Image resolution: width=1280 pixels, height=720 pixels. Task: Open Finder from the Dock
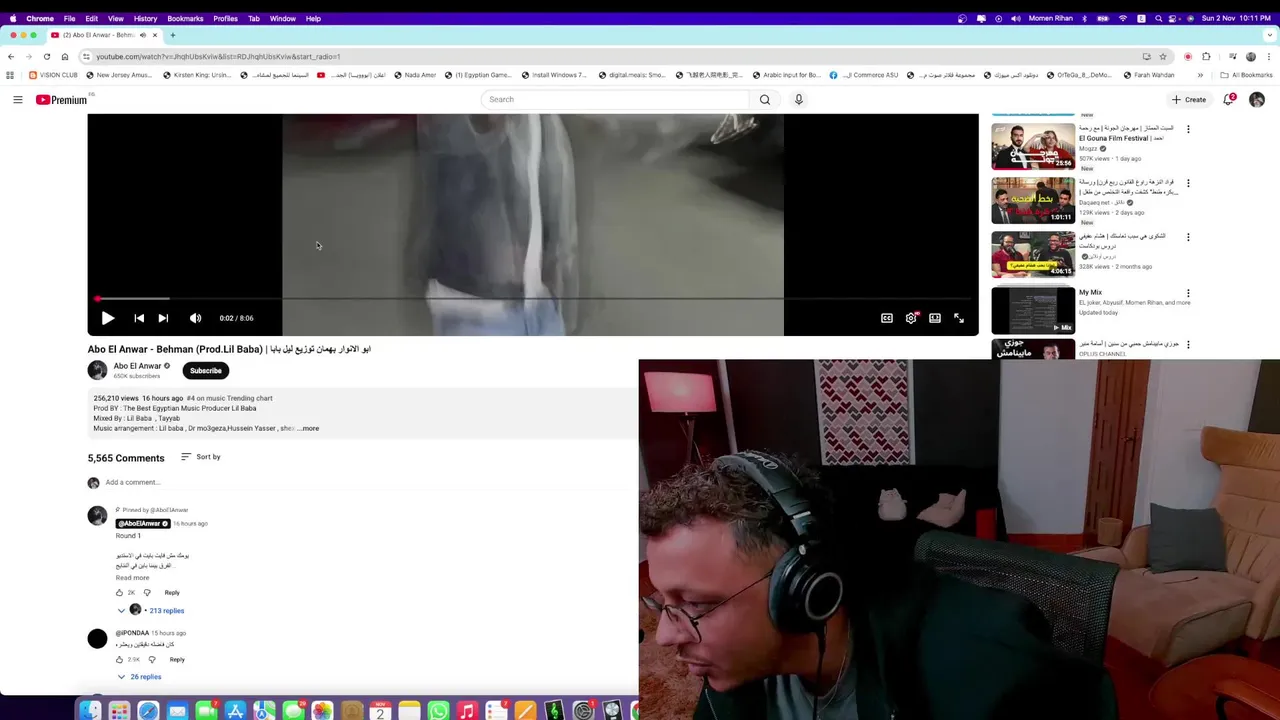tap(90, 711)
